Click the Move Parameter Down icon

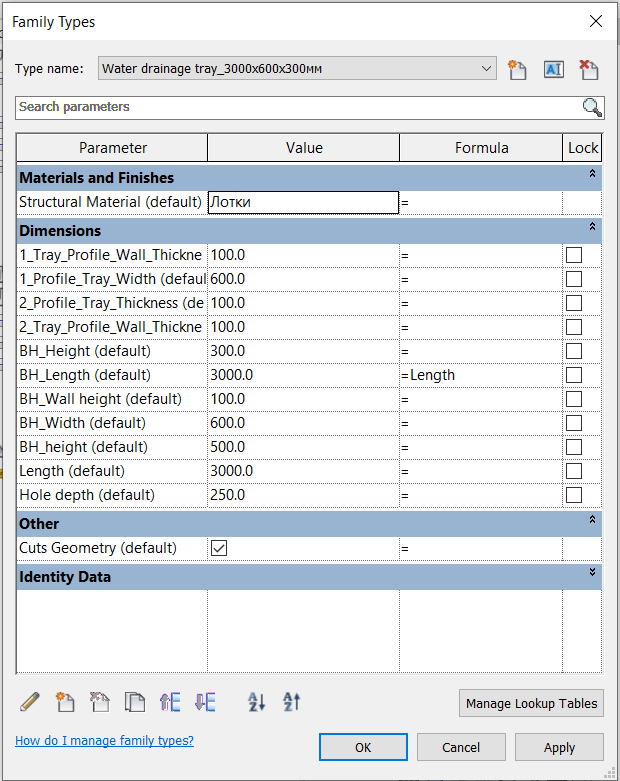[x=205, y=702]
